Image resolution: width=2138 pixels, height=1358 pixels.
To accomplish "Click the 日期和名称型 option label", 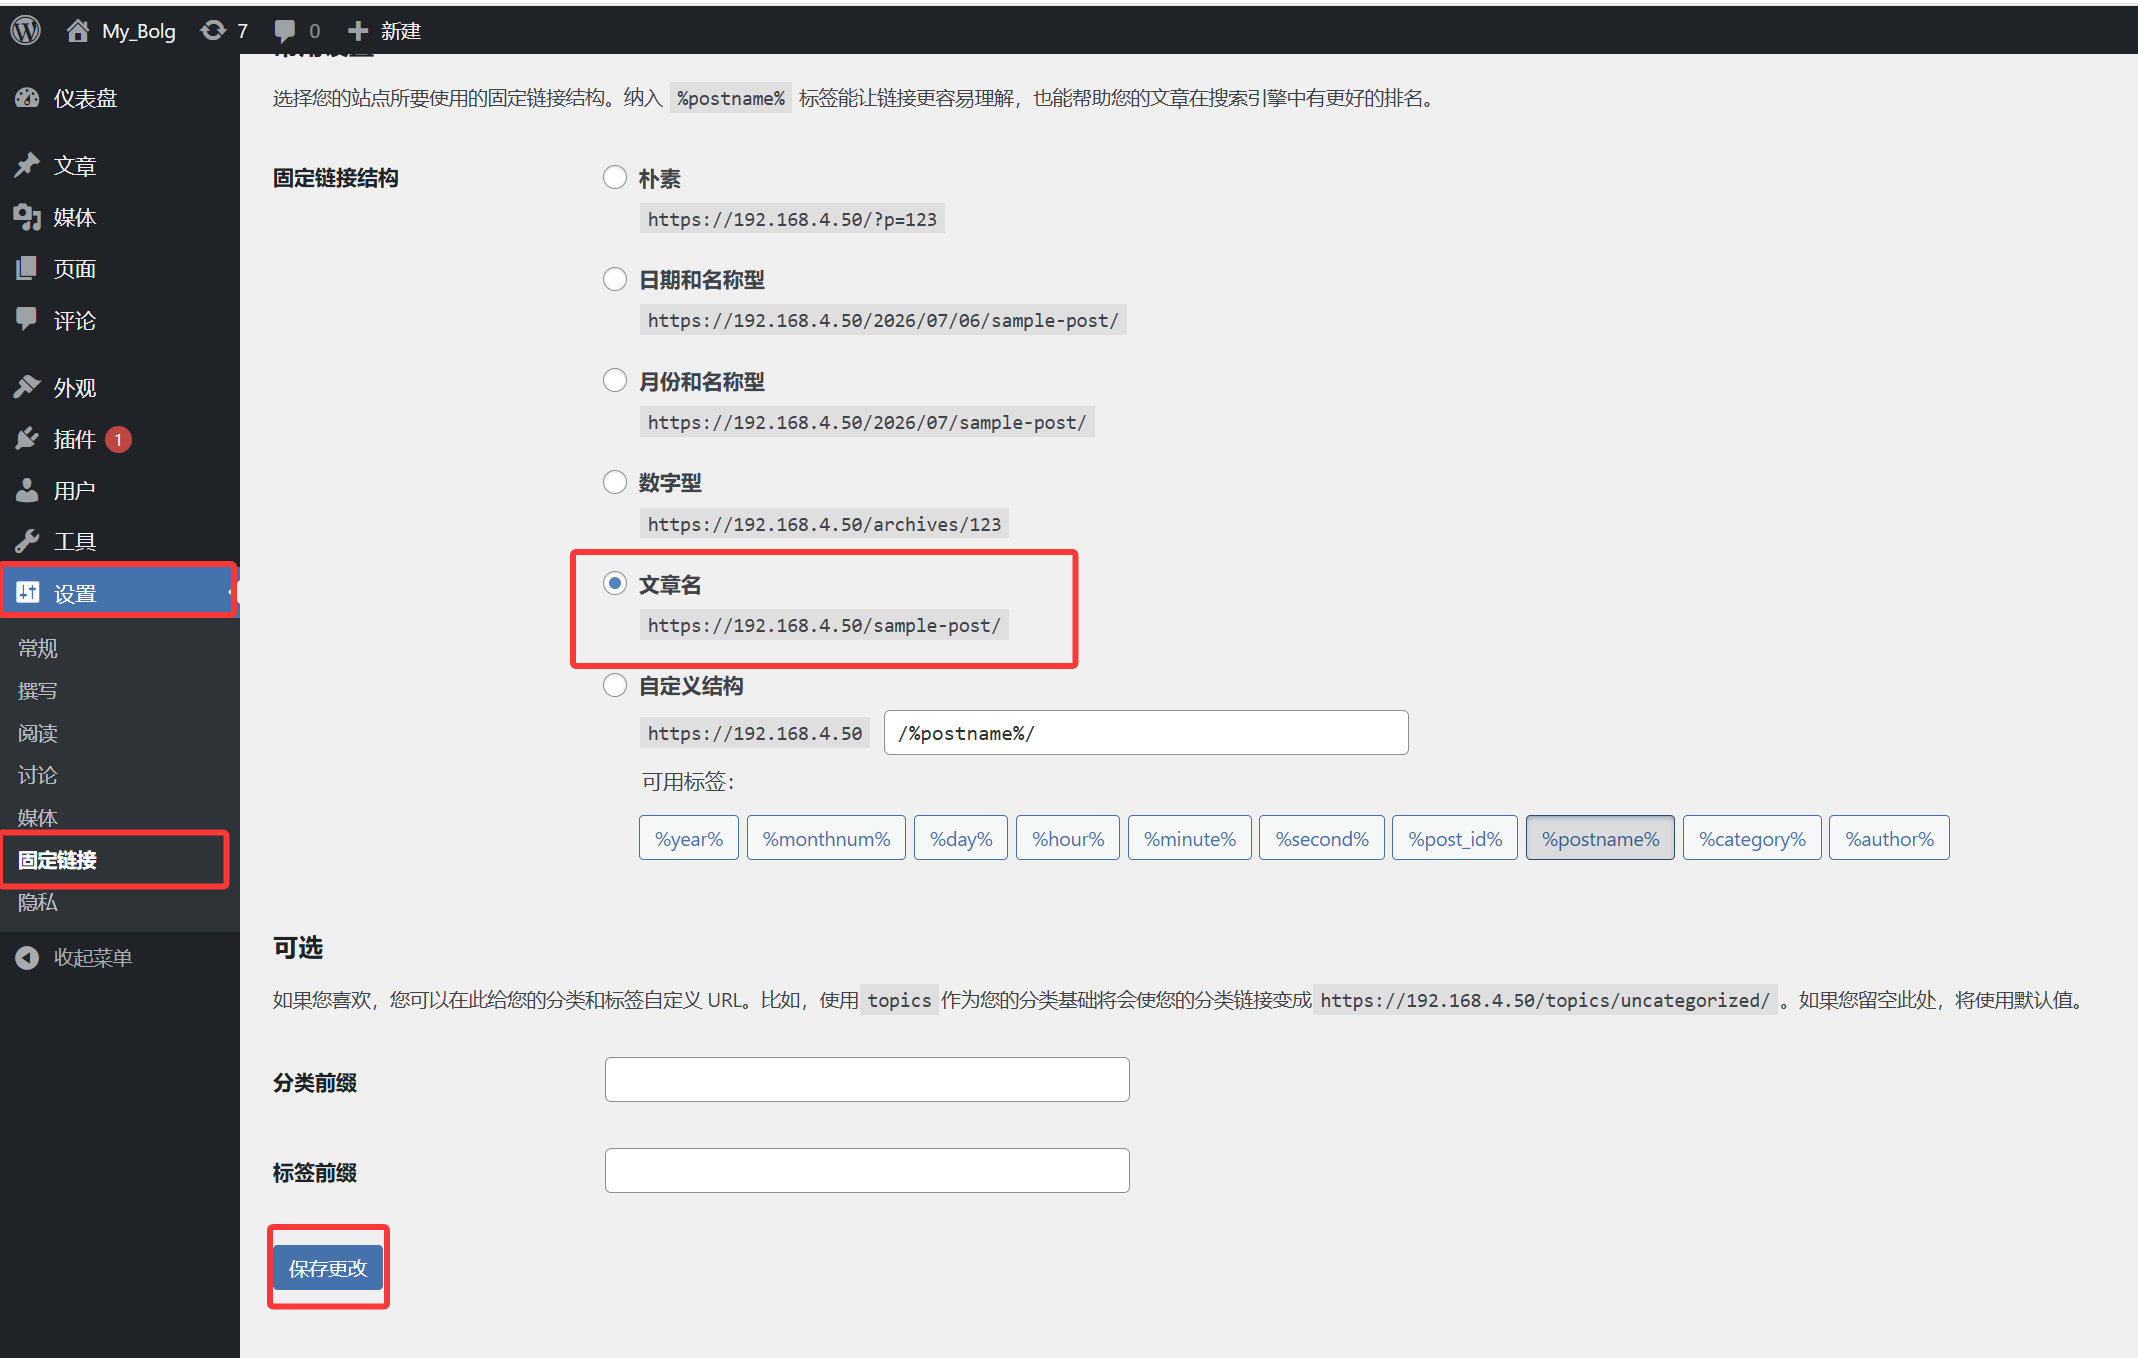I will click(702, 280).
